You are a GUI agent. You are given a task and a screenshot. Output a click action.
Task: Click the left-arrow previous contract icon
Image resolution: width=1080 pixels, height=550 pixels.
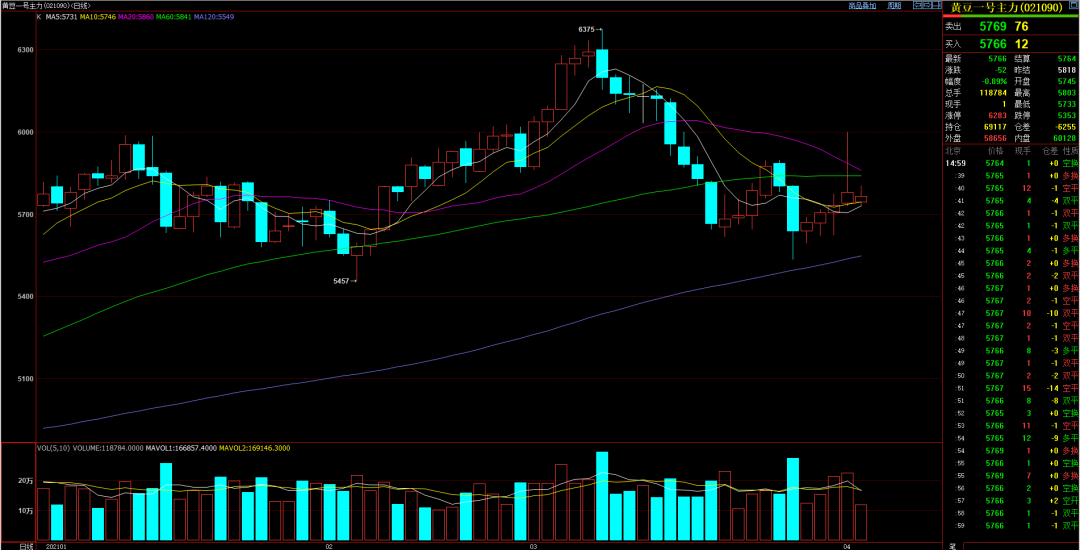pyautogui.click(x=917, y=5)
